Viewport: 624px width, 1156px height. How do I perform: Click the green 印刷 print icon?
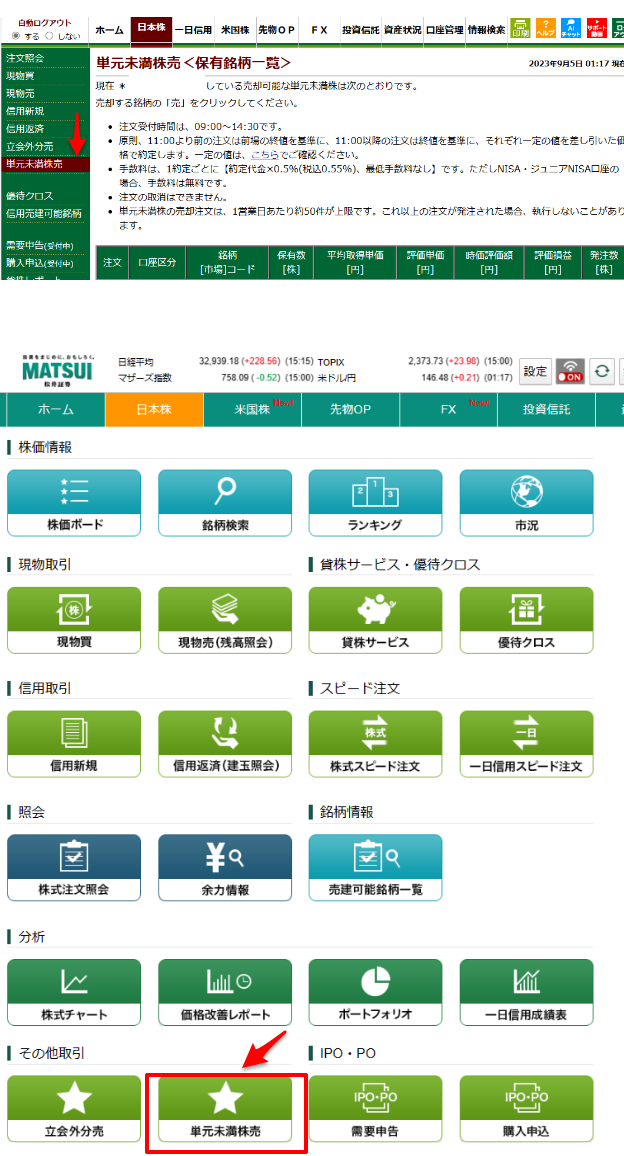tap(520, 28)
